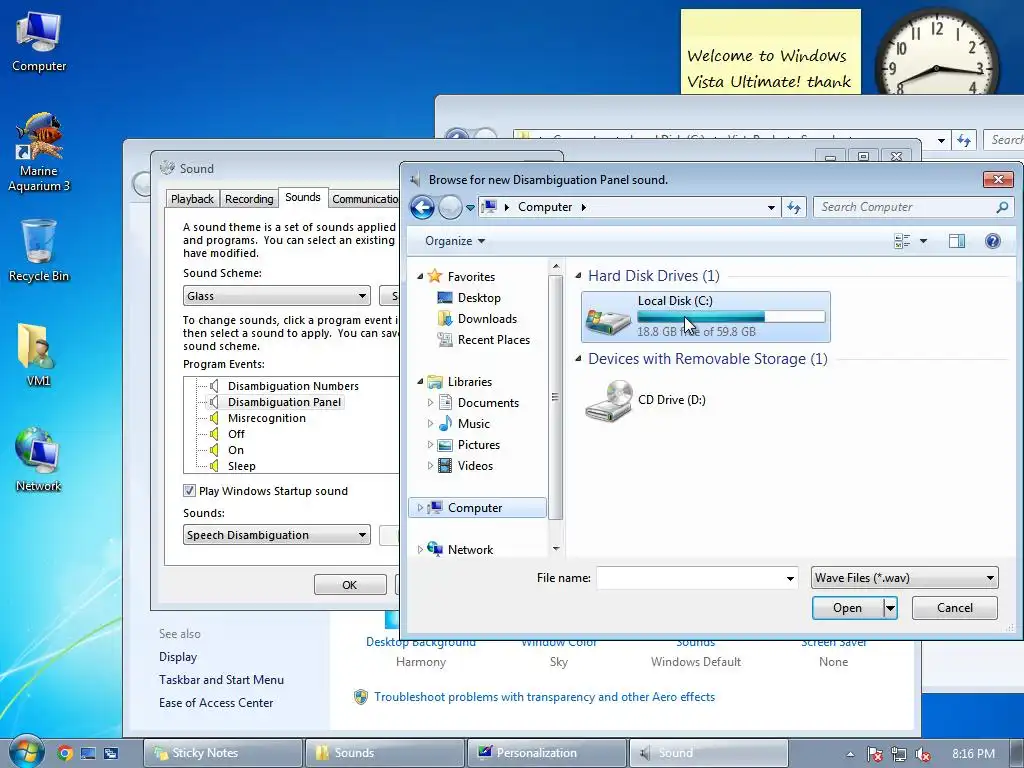Click the search magnifier in Search Computer
The width and height of the screenshot is (1024, 768).
(x=1002, y=207)
